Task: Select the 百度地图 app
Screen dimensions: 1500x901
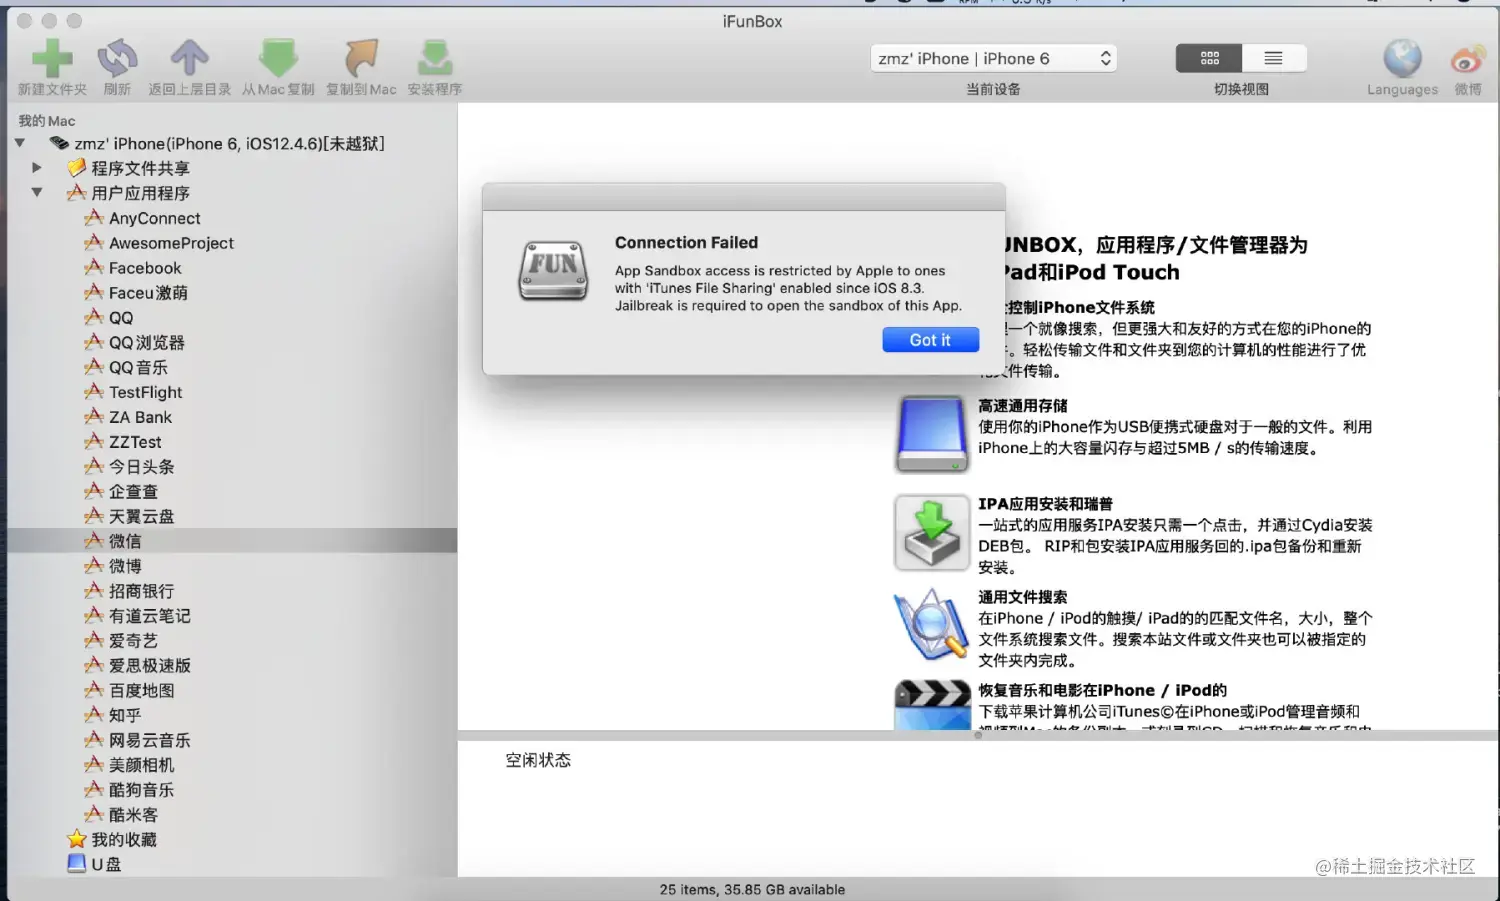Action: point(141,690)
